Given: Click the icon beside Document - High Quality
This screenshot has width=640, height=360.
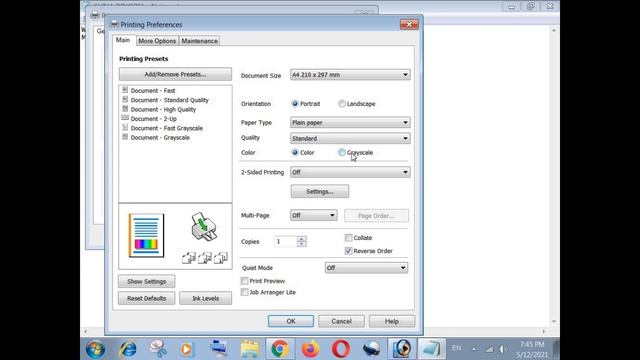Looking at the screenshot, I should coord(125,109).
